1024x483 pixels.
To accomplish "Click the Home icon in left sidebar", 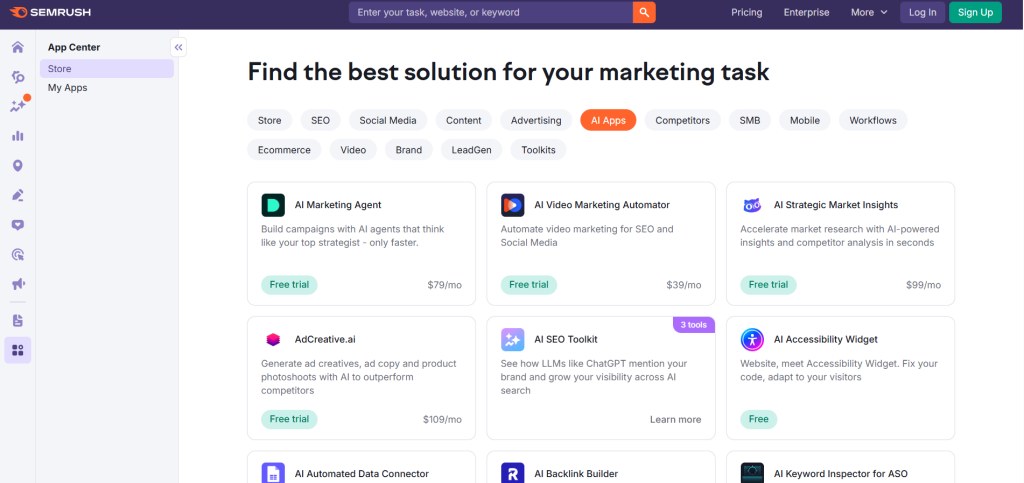I will pyautogui.click(x=17, y=47).
